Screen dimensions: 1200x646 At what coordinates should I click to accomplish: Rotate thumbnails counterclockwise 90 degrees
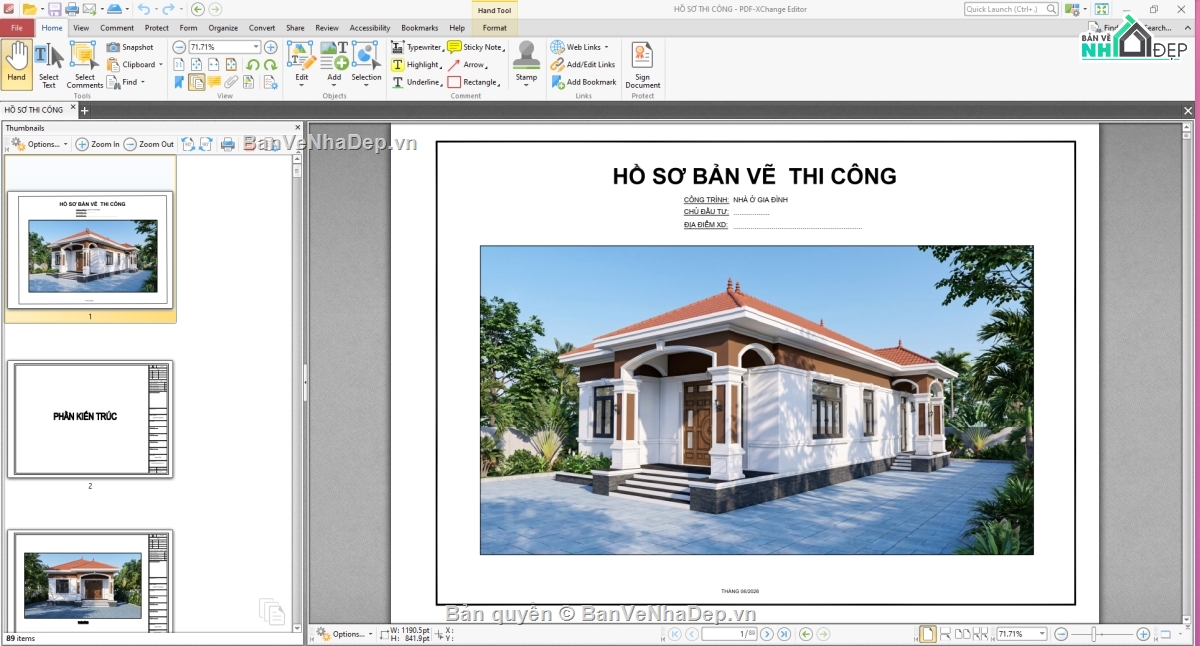[188, 144]
